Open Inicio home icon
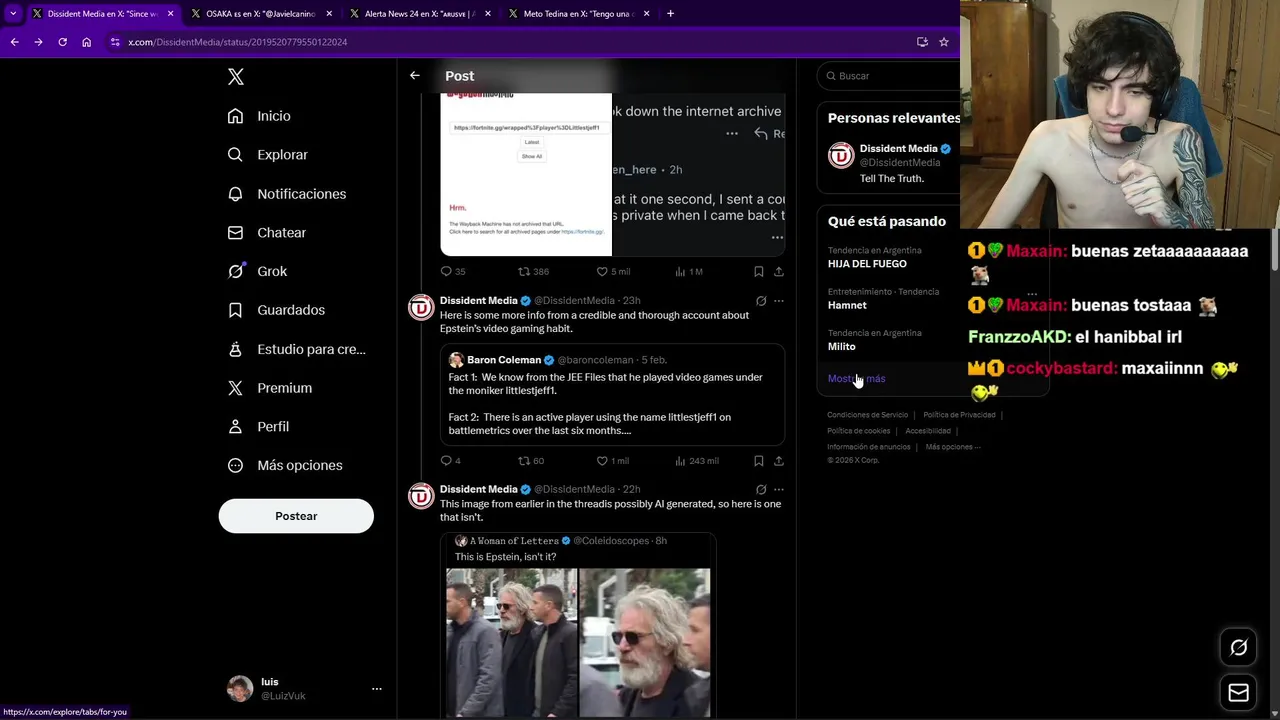Viewport: 1280px width, 720px height. [x=235, y=116]
